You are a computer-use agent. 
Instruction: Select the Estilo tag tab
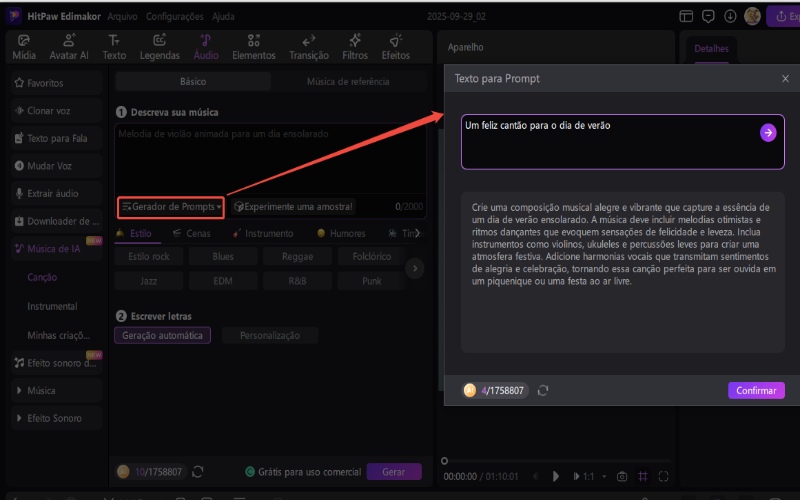[135, 233]
